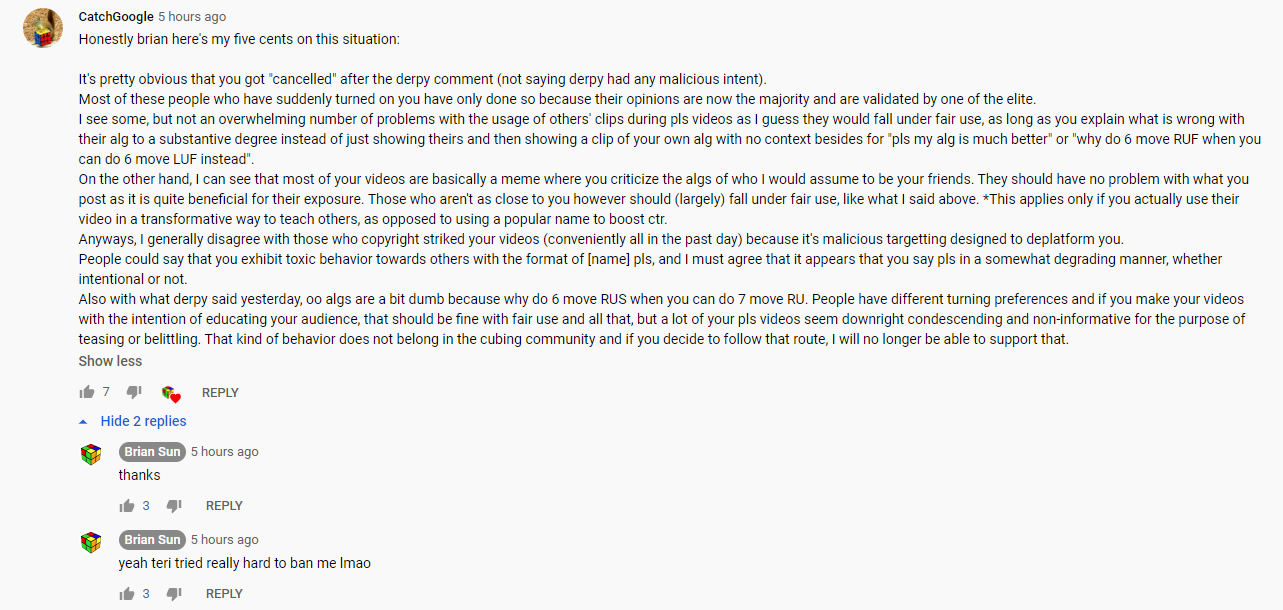Reply to Brian Sun's "thanks" comment
This screenshot has height=610, width=1283.
224,506
